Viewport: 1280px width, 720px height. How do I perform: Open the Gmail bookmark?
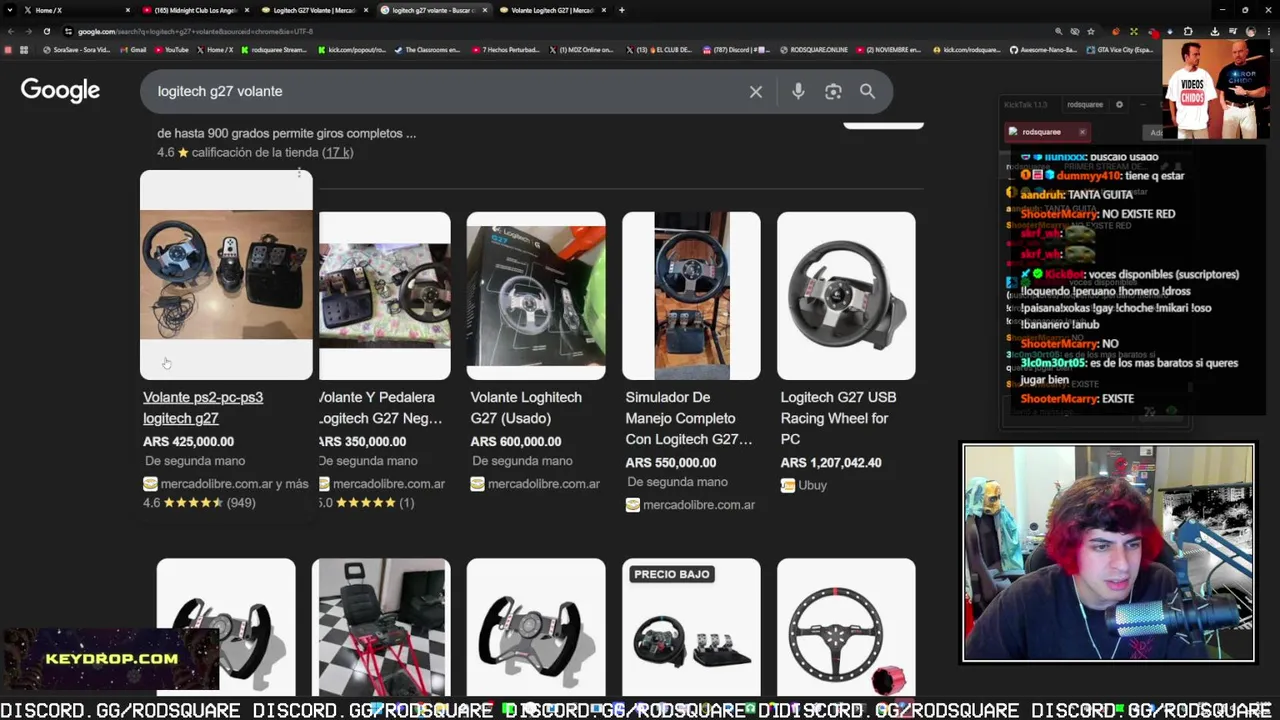(x=132, y=49)
